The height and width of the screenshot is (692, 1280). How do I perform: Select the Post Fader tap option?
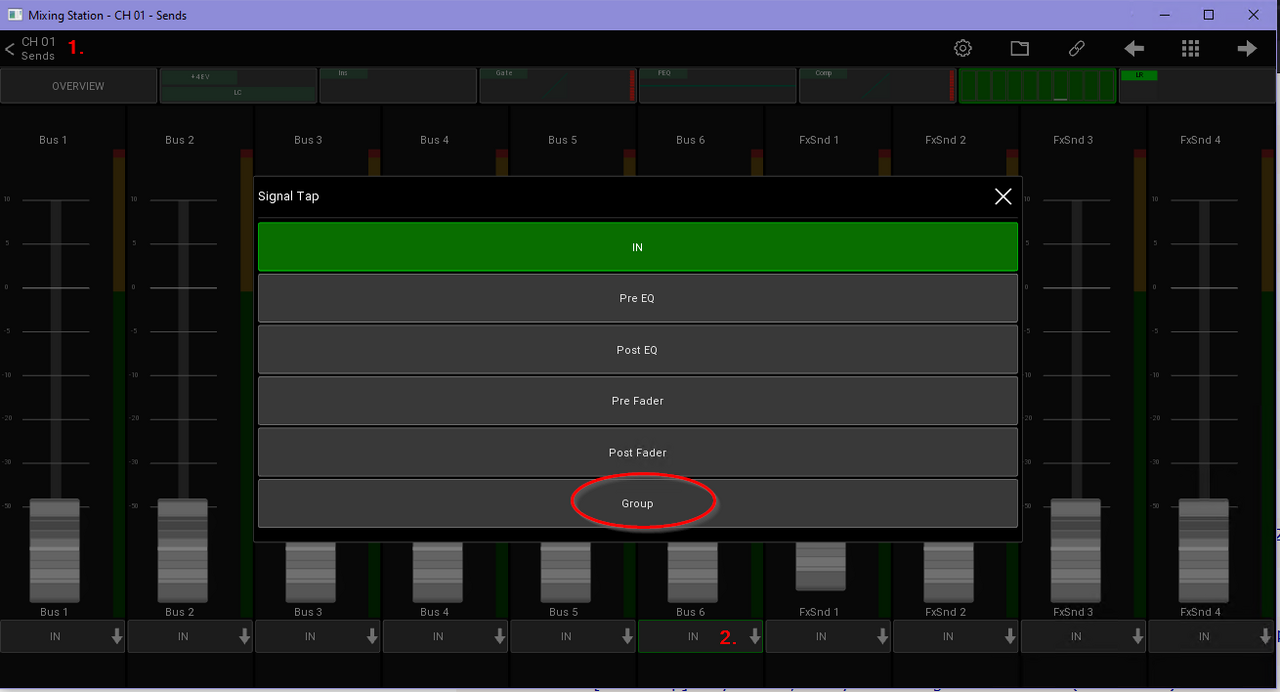point(638,452)
